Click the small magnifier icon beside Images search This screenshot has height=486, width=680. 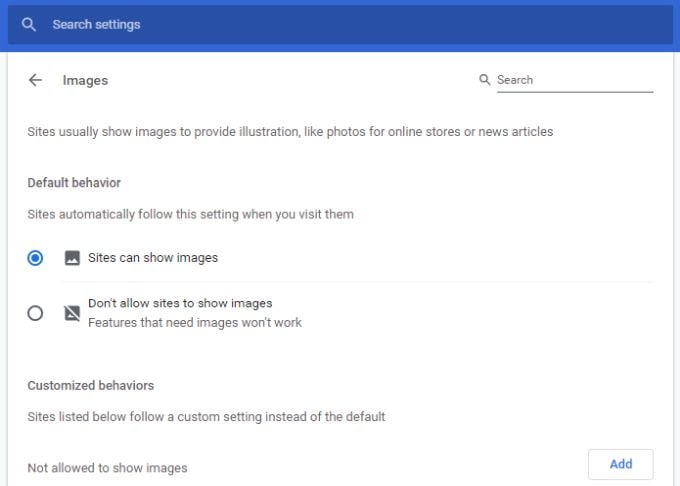coord(485,80)
